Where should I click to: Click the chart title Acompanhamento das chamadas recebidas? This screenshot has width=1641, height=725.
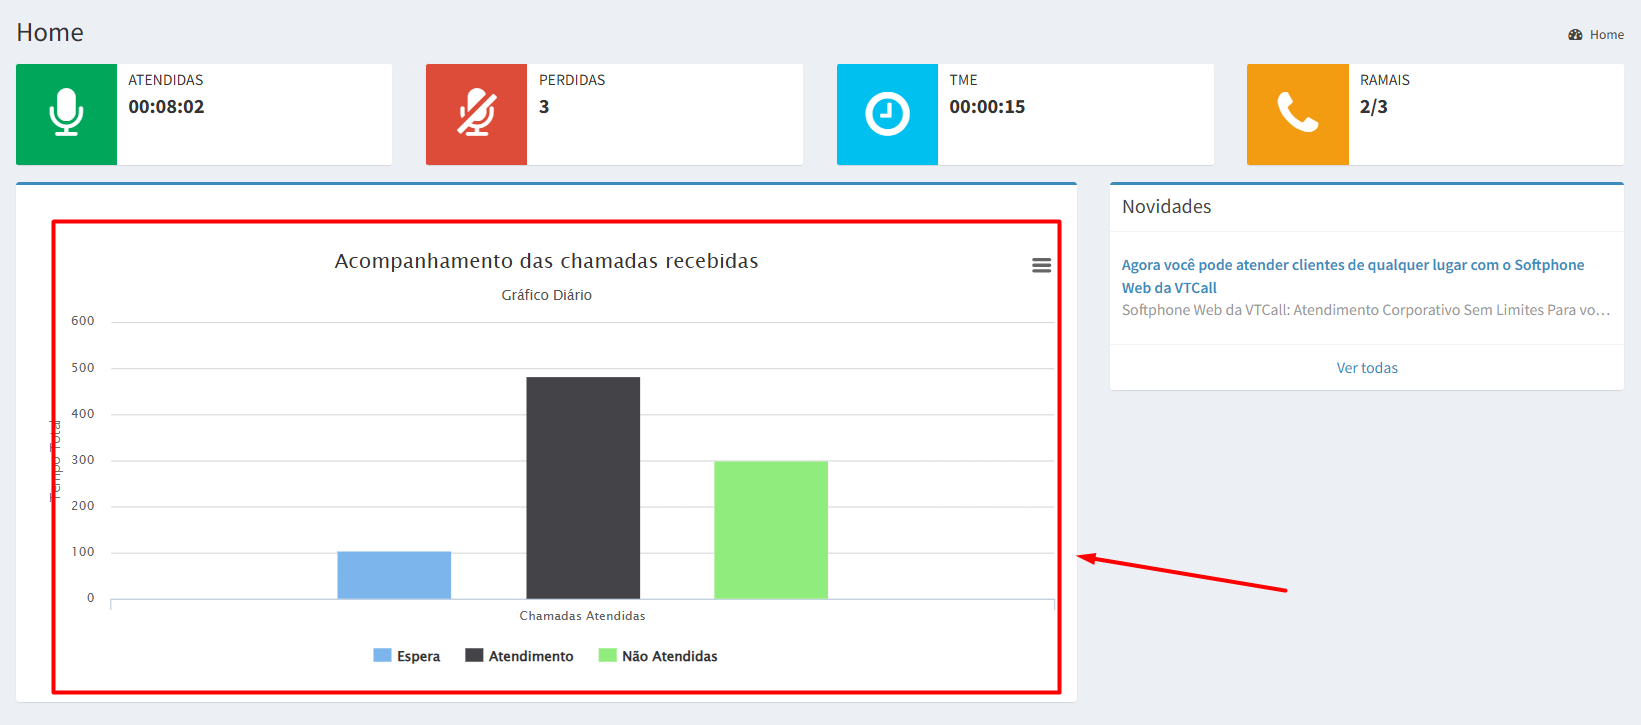click(x=546, y=261)
